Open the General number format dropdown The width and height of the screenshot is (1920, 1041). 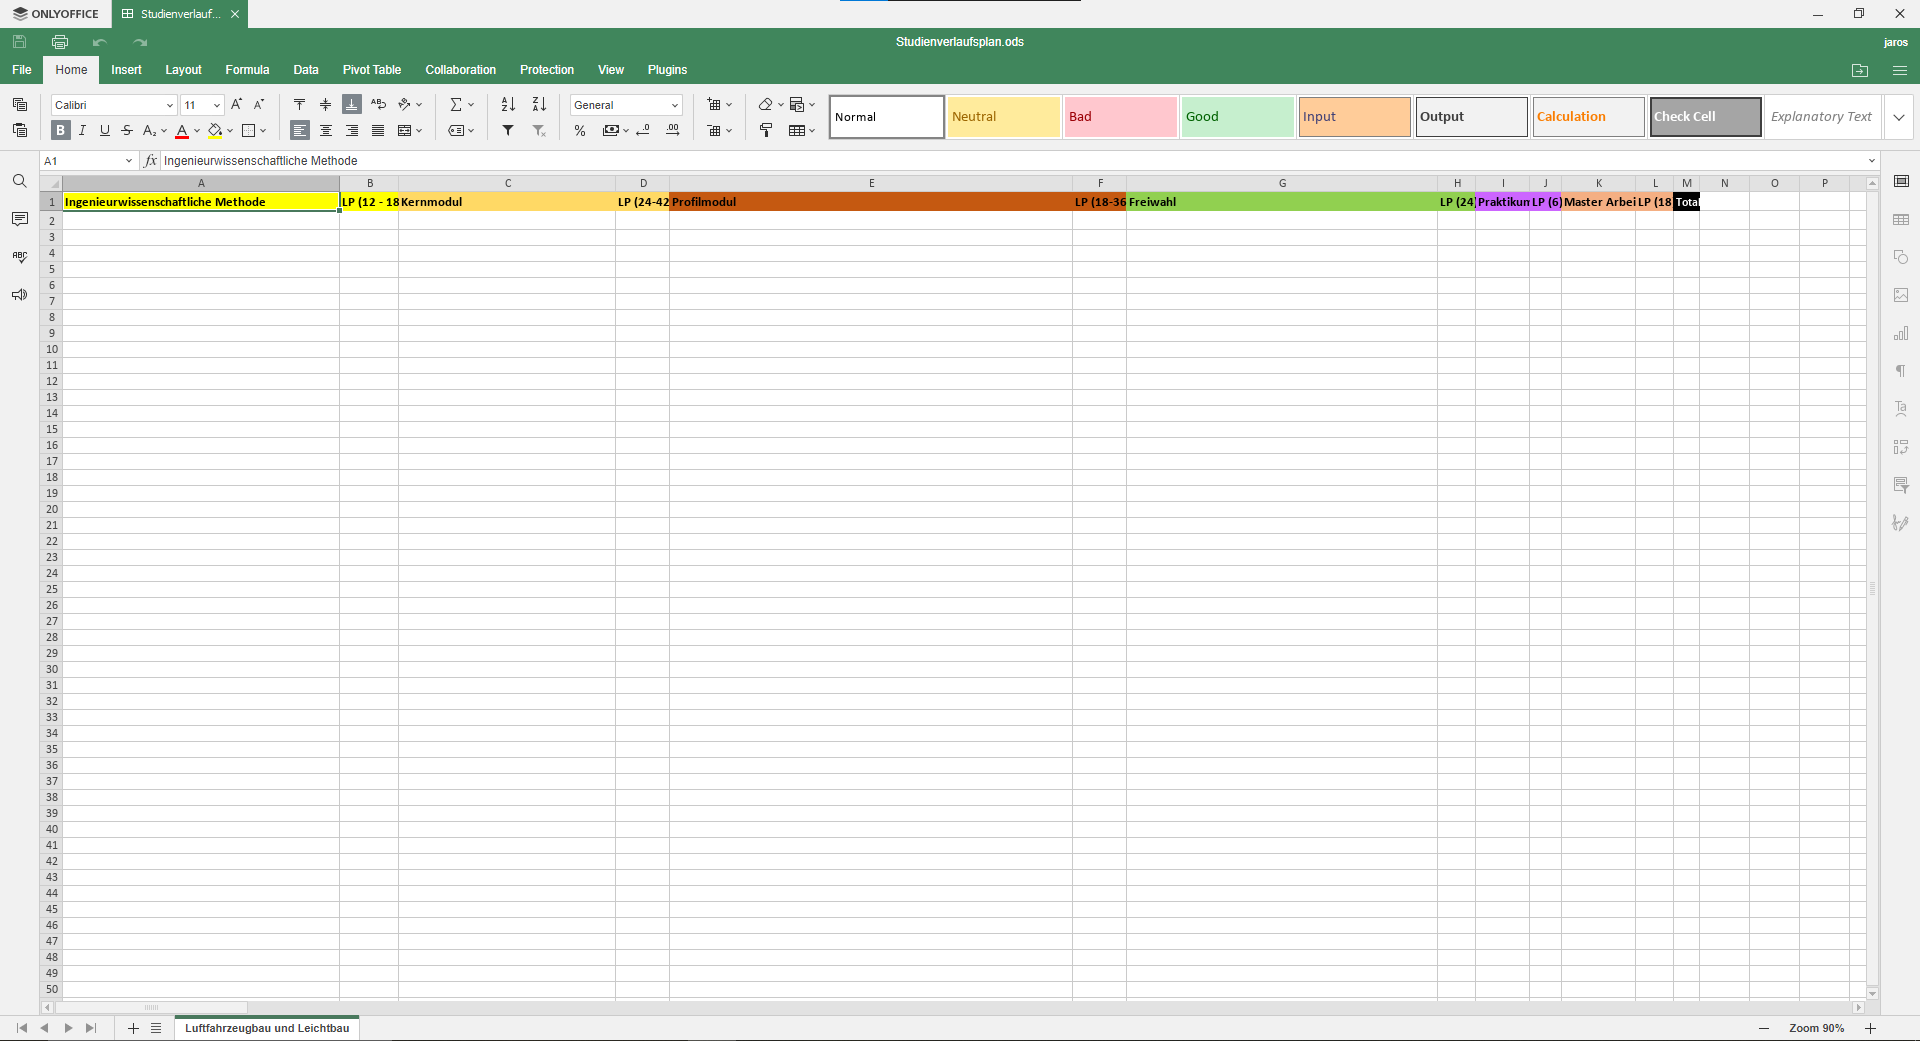675,105
